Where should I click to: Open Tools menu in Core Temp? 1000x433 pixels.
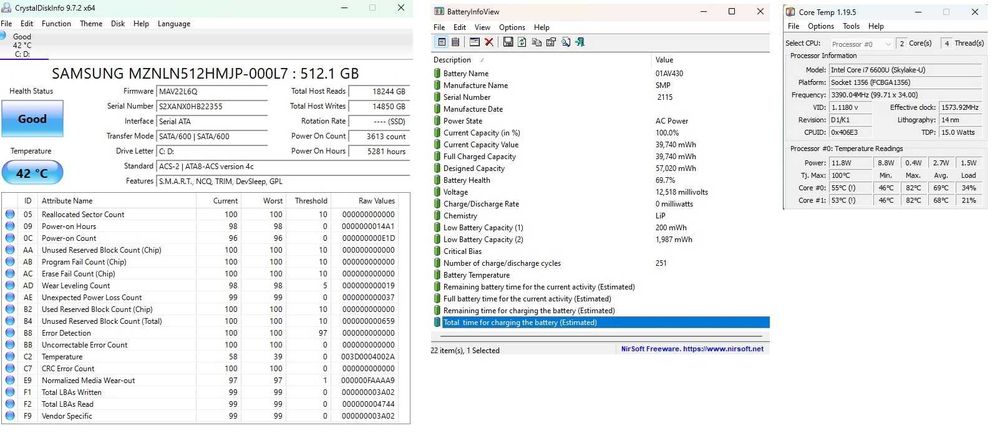[851, 26]
